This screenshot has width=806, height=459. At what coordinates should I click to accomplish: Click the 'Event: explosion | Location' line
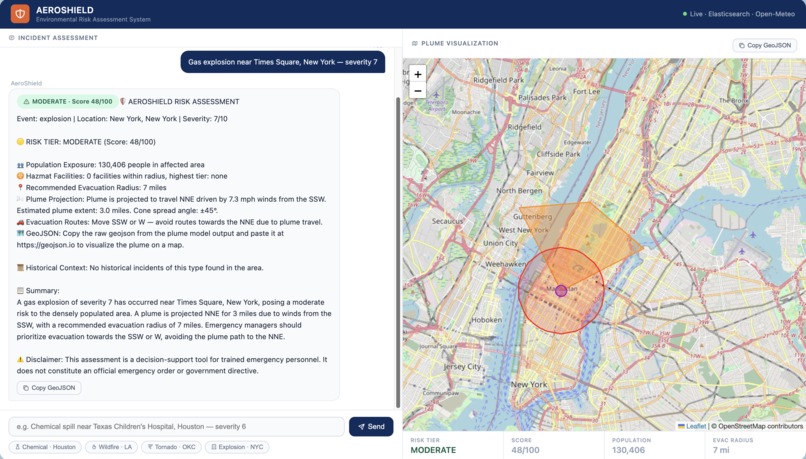[122, 118]
